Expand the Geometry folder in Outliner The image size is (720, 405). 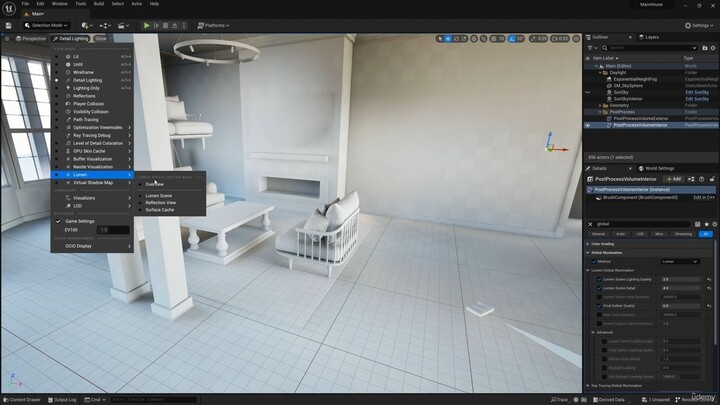pos(600,105)
